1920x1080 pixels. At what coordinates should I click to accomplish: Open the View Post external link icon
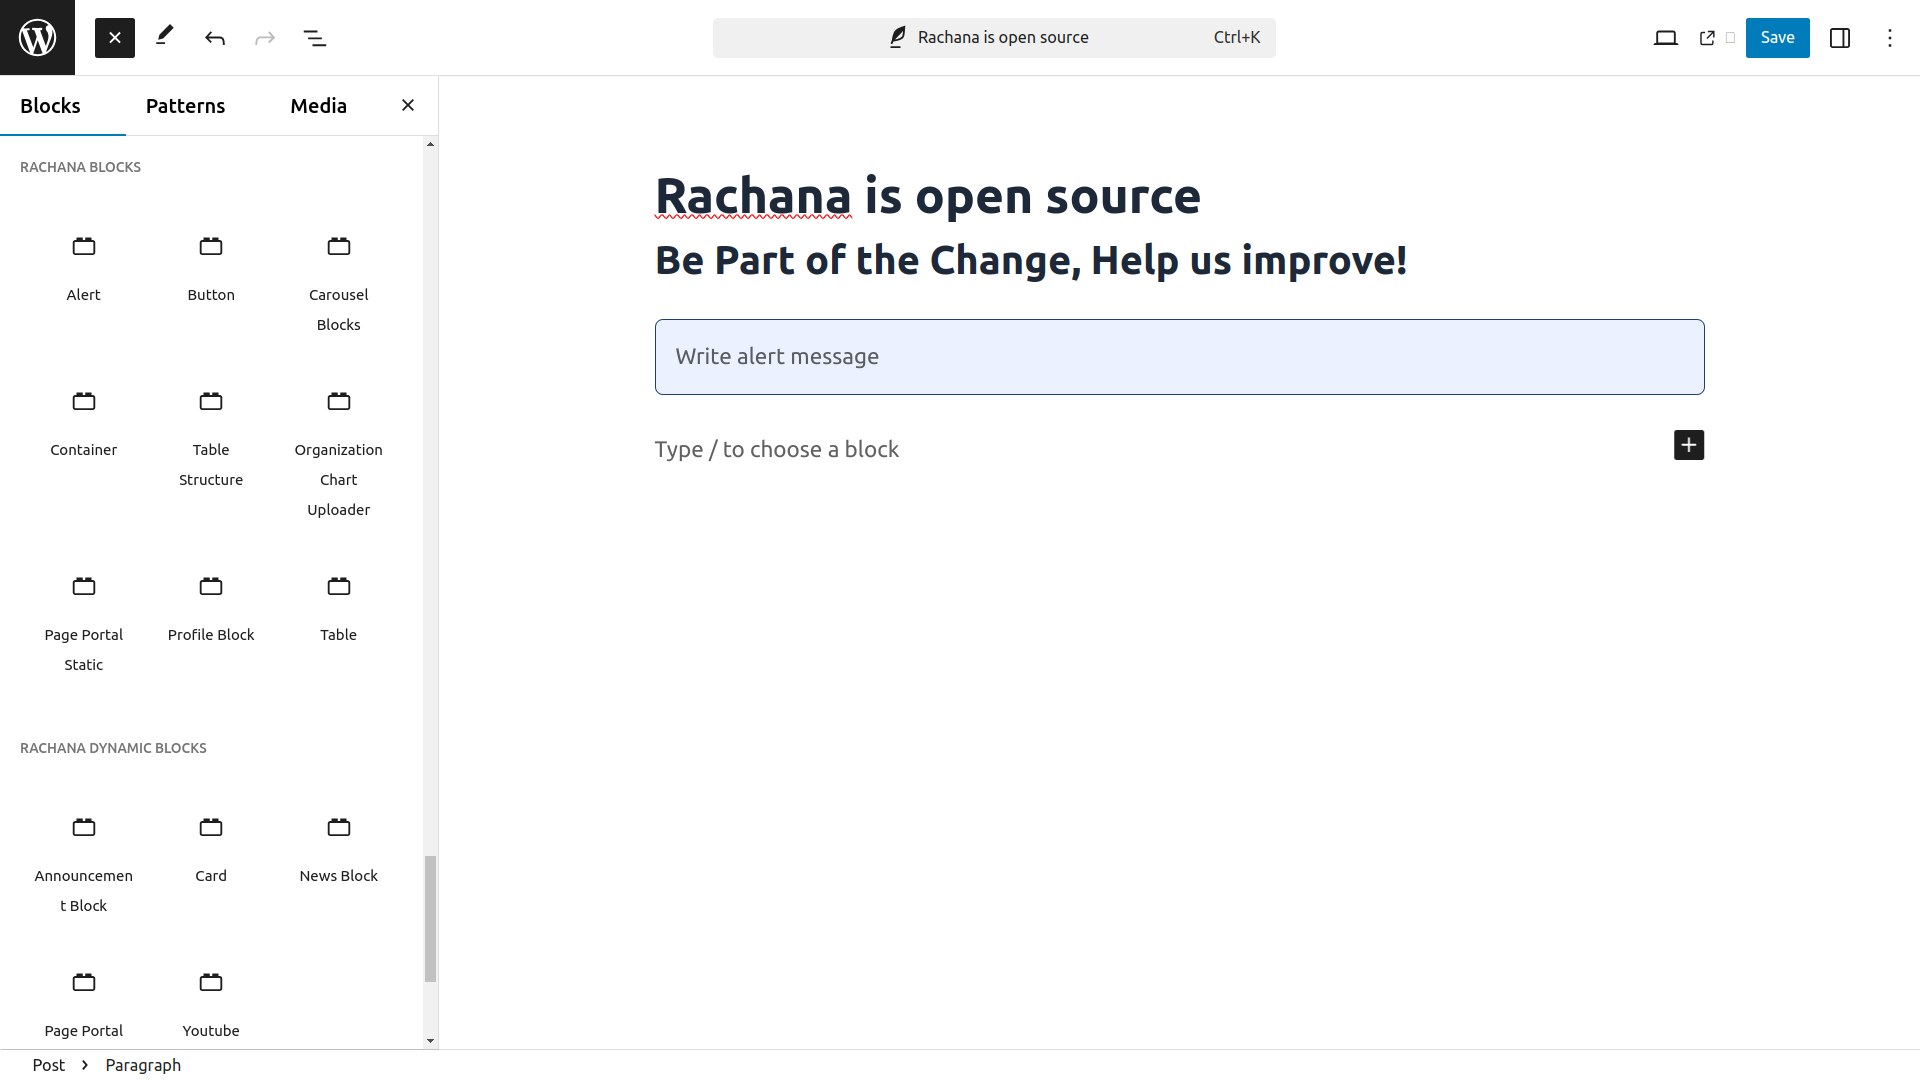(1707, 38)
